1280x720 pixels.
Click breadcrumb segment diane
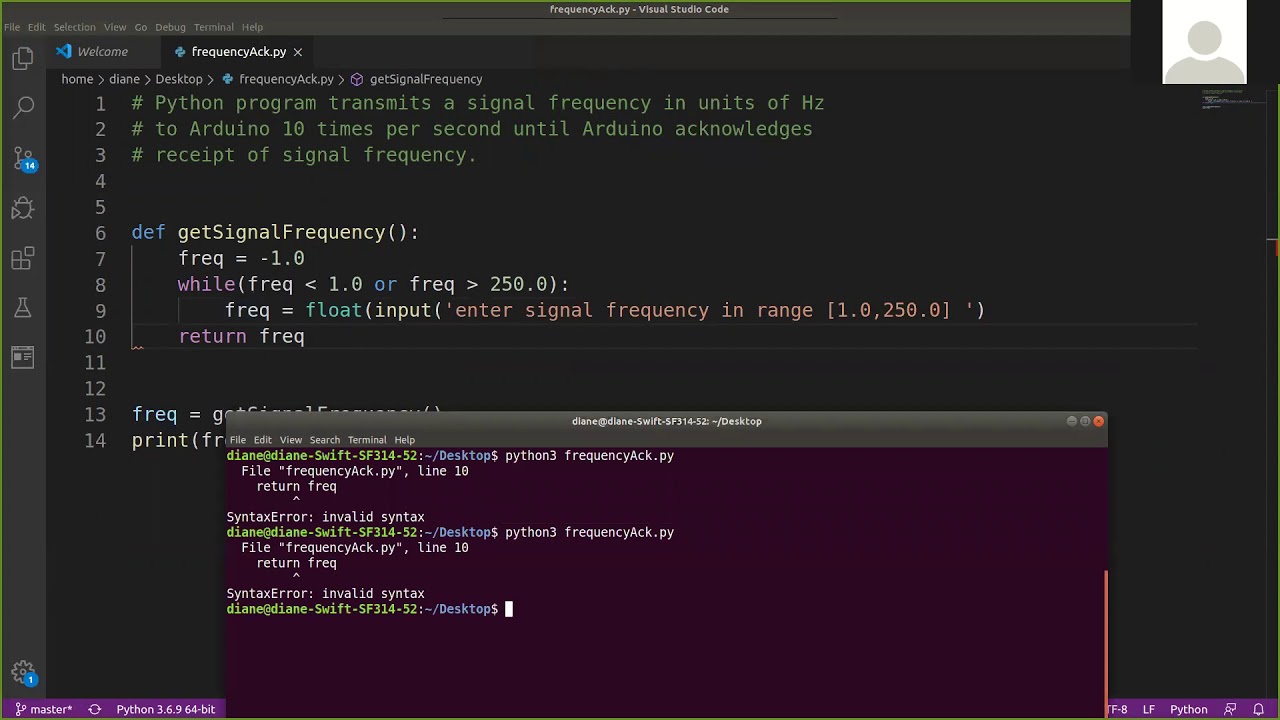[124, 79]
